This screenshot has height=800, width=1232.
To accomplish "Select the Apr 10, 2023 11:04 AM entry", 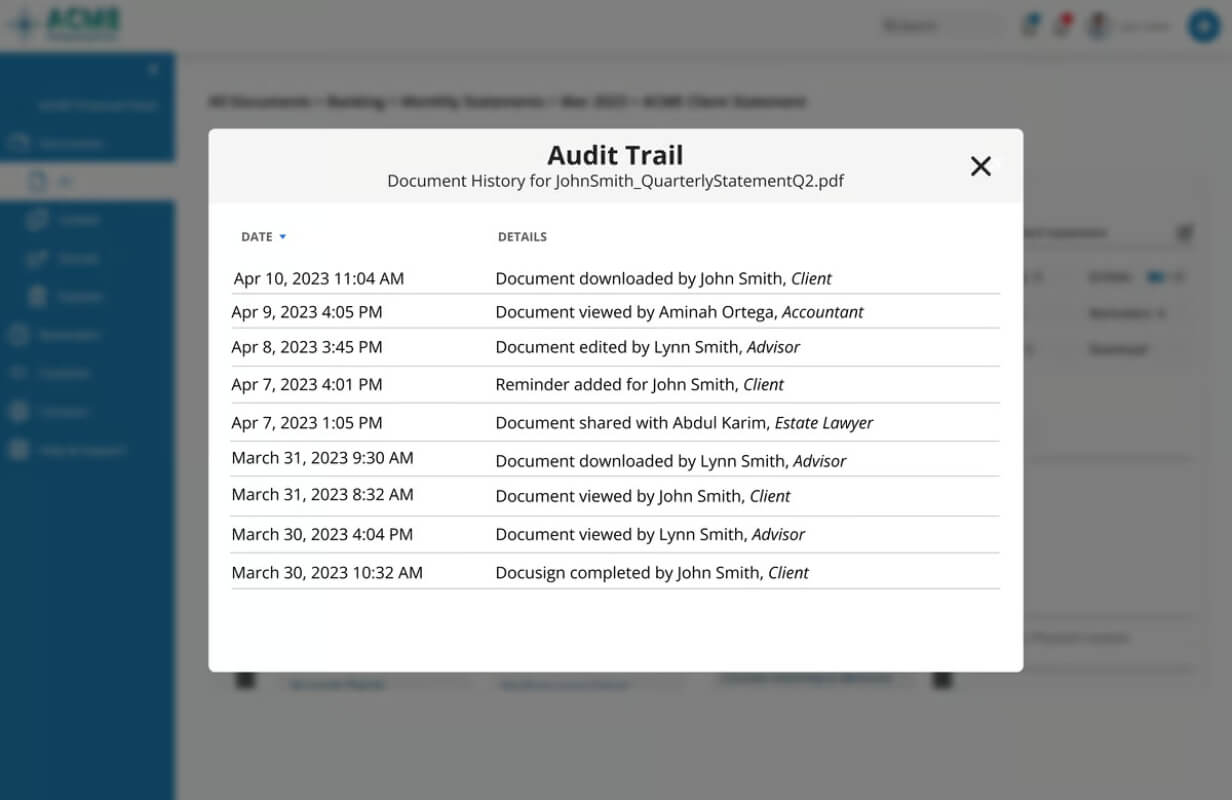I will 615,278.
